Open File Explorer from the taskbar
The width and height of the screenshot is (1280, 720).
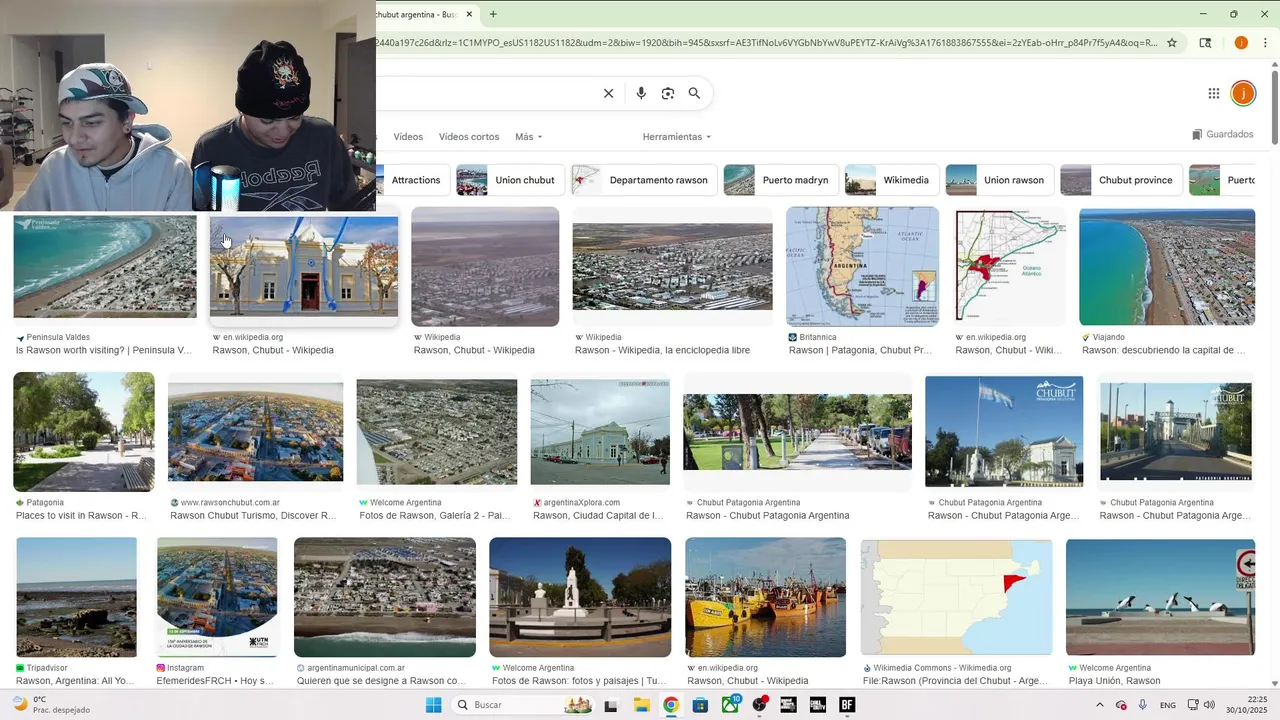641,705
